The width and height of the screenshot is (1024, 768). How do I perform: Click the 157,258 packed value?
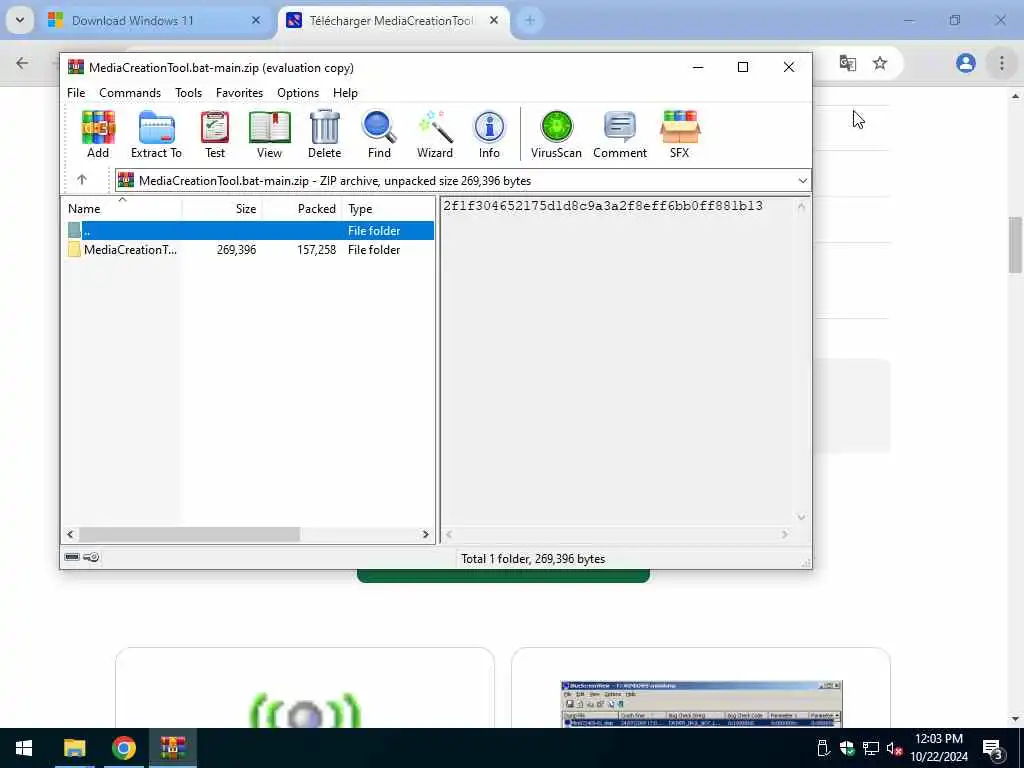(316, 249)
